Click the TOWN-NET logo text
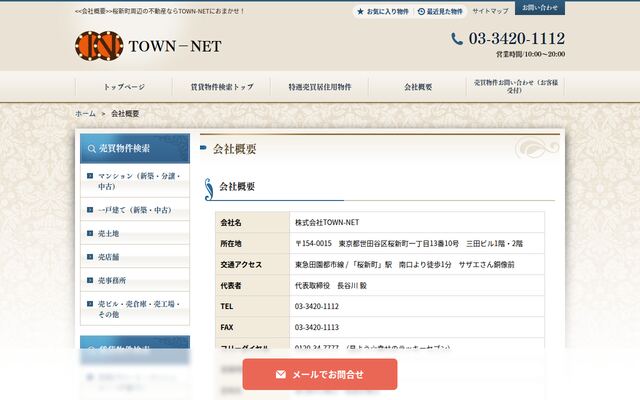 [x=175, y=46]
